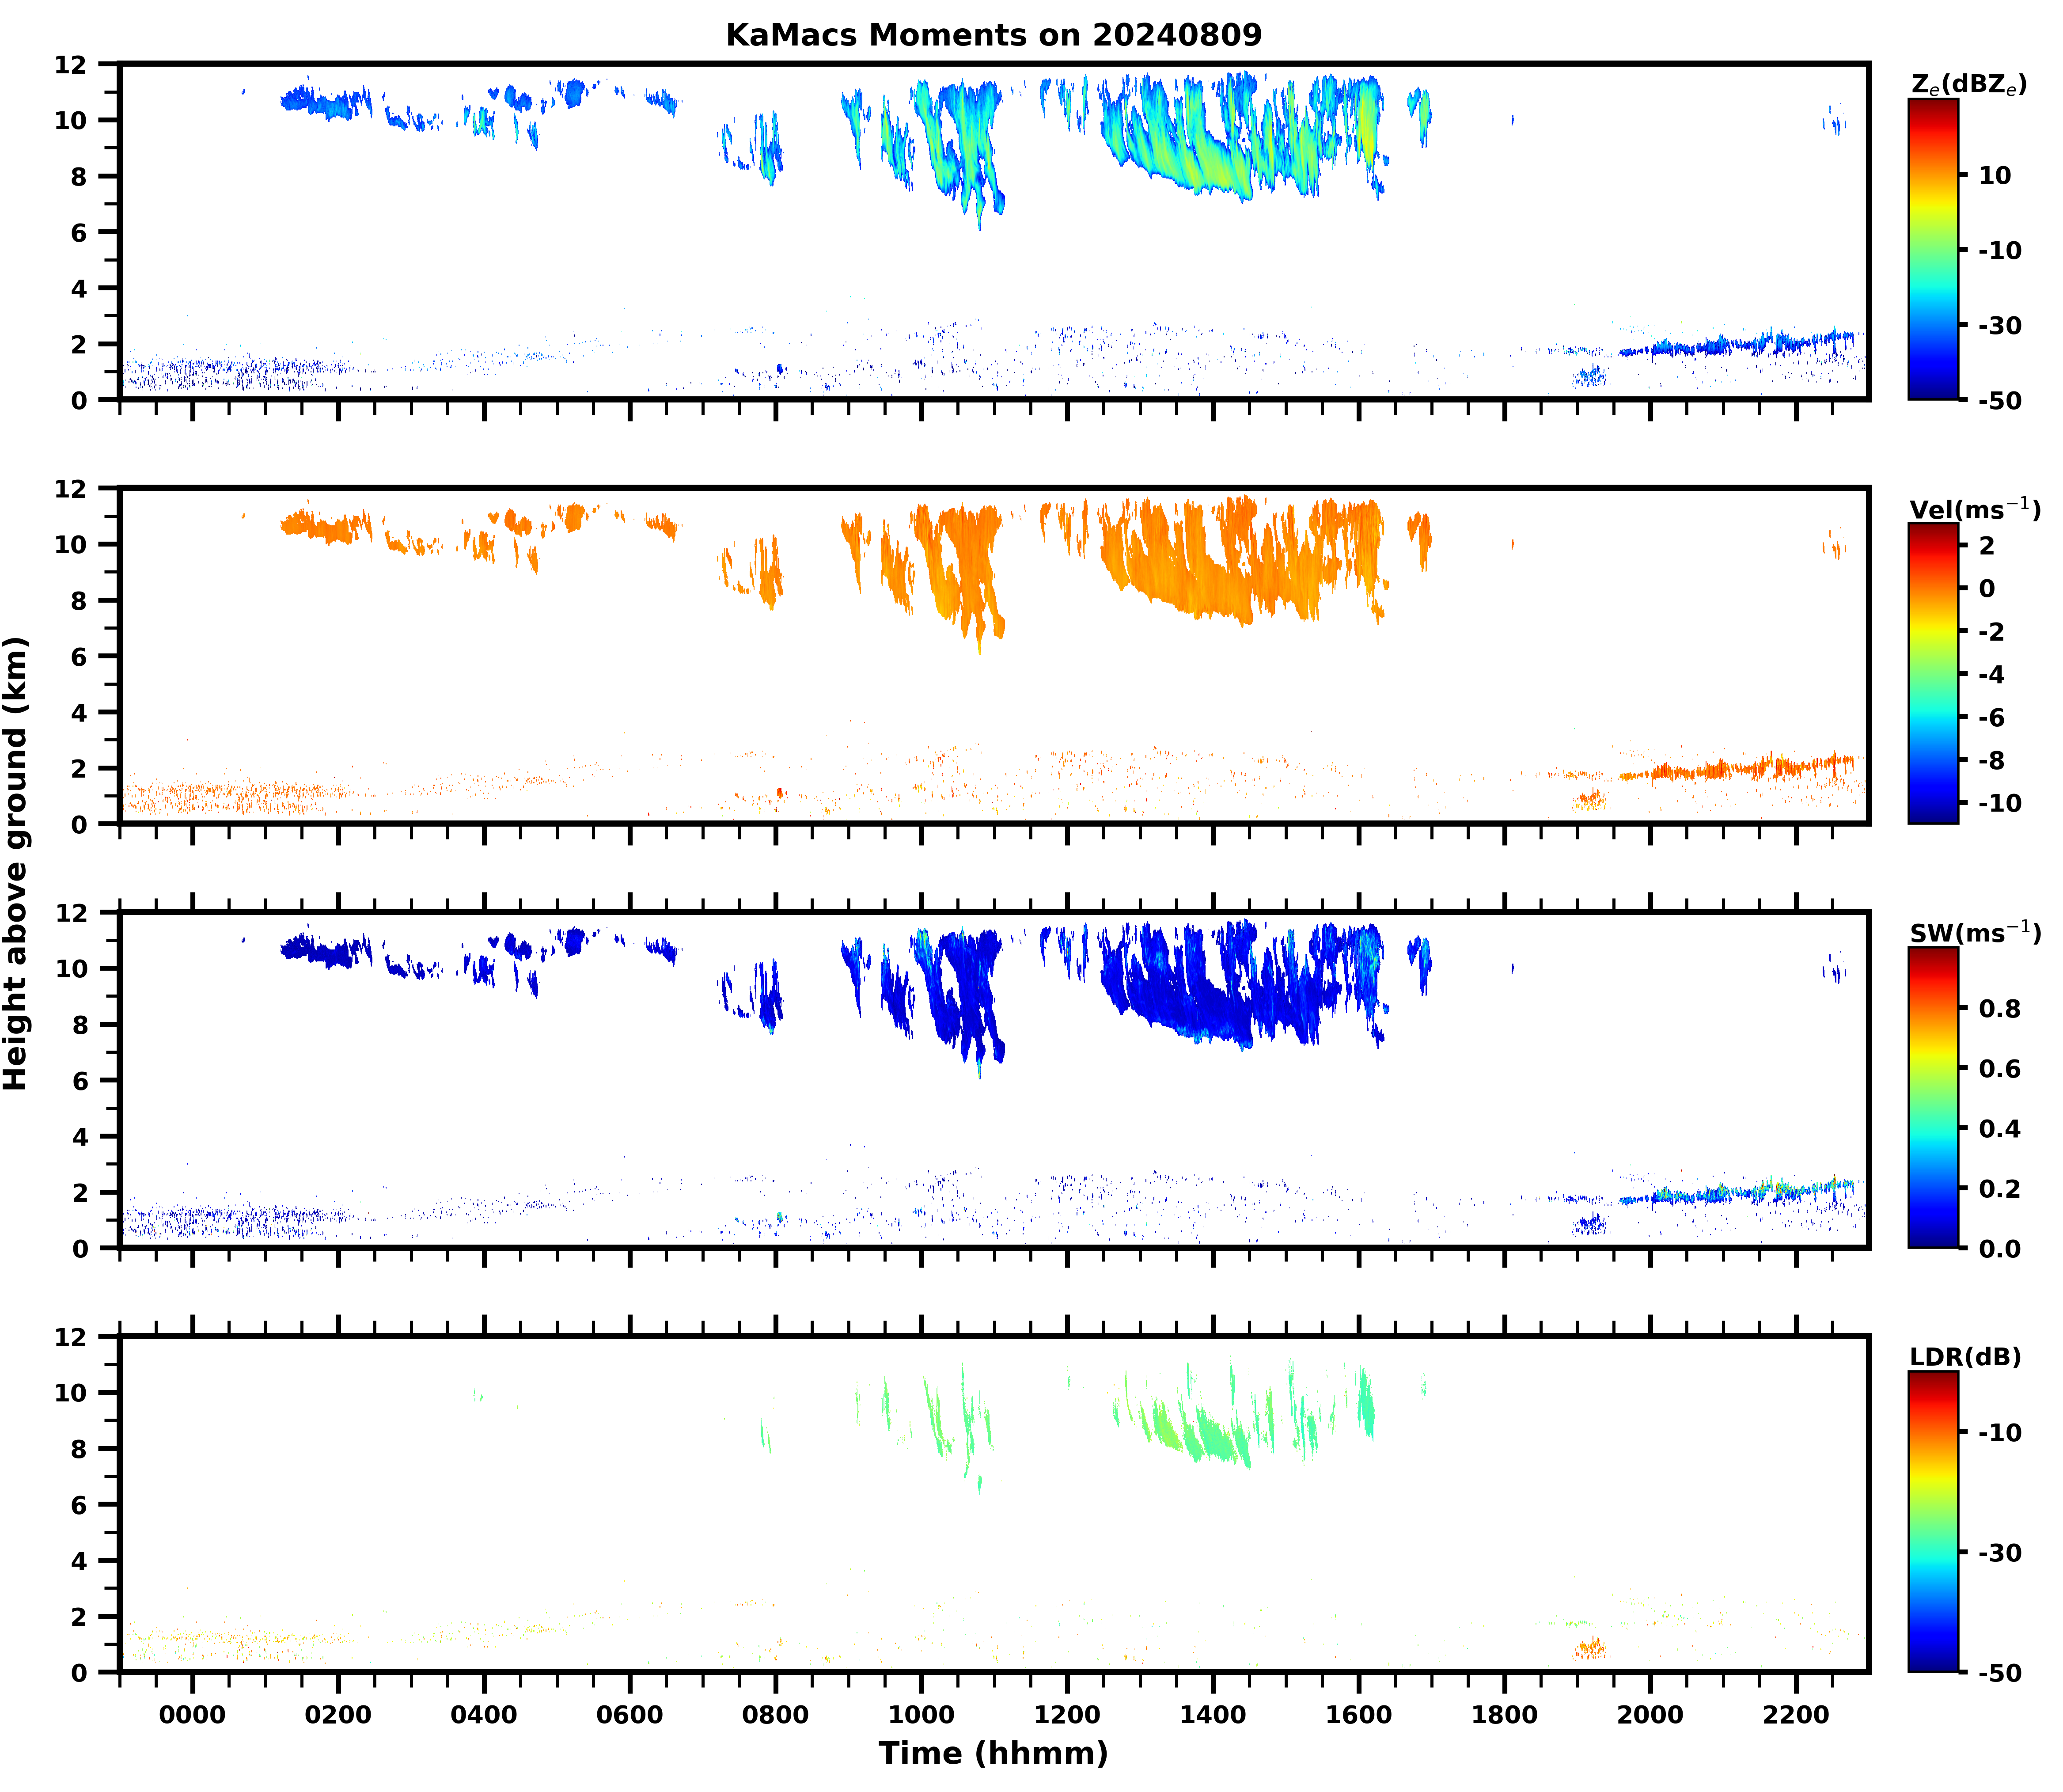Click the 0400 time tick label
The height and width of the screenshot is (1792, 2063).
tap(484, 1715)
